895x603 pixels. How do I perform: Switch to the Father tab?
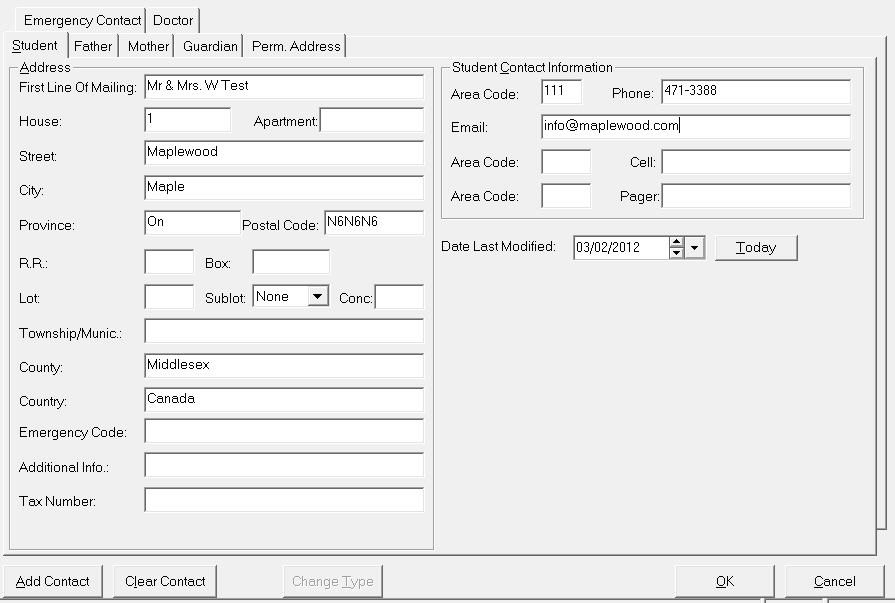click(x=93, y=46)
